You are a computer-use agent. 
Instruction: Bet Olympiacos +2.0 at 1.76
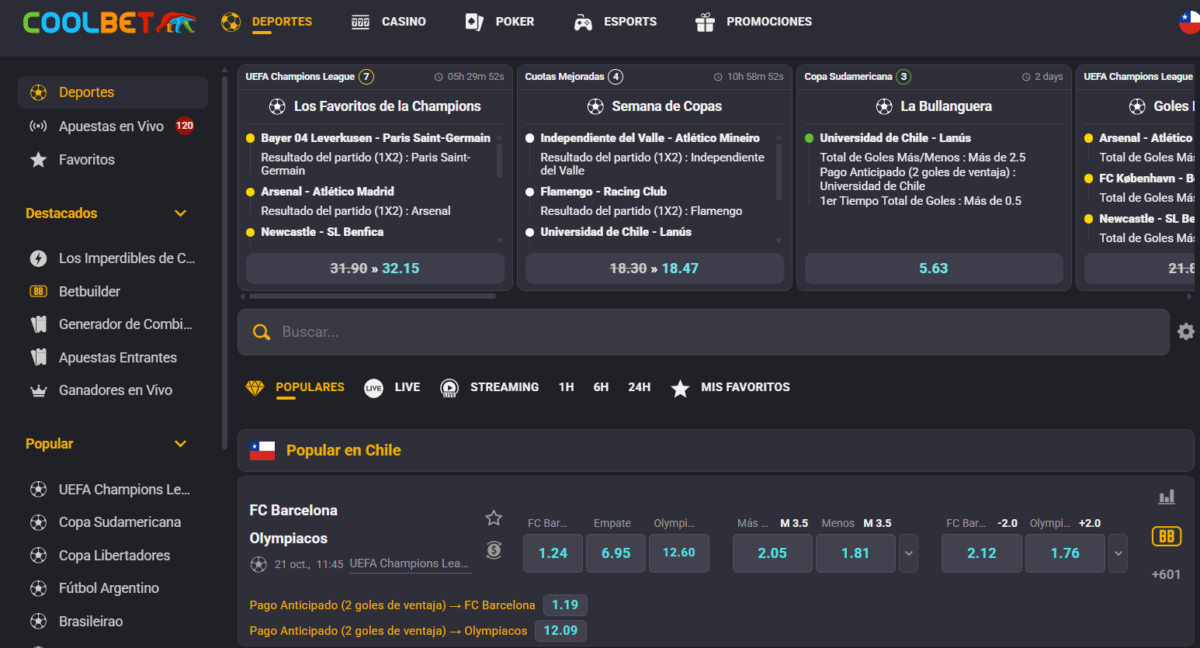1065,553
